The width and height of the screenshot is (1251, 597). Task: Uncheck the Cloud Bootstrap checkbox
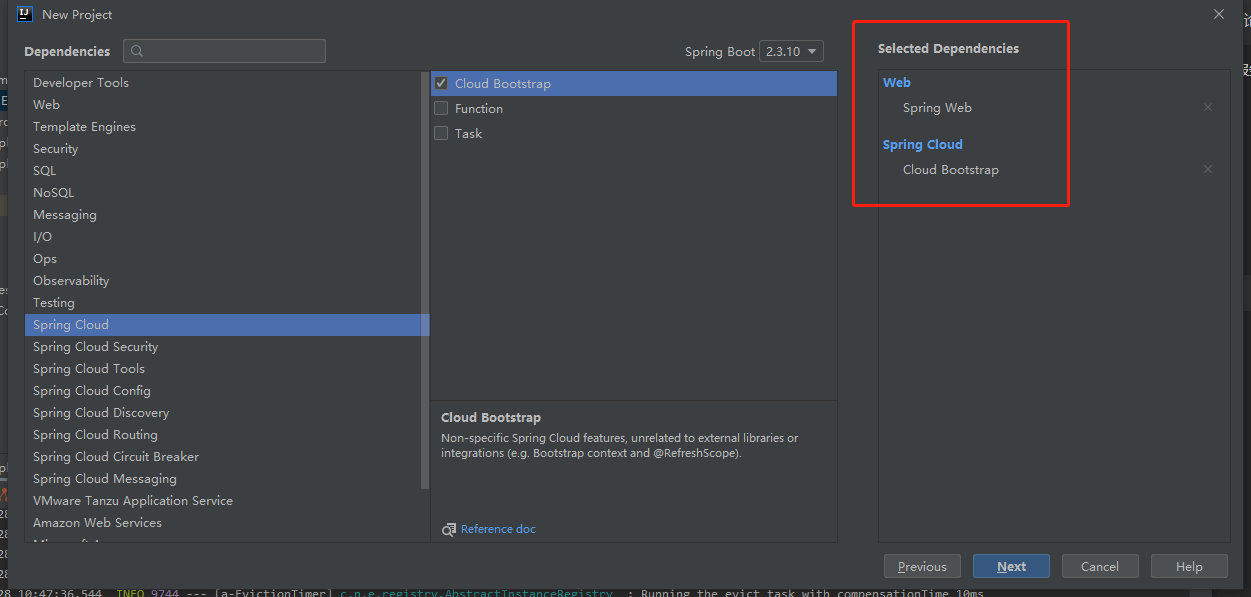[441, 83]
